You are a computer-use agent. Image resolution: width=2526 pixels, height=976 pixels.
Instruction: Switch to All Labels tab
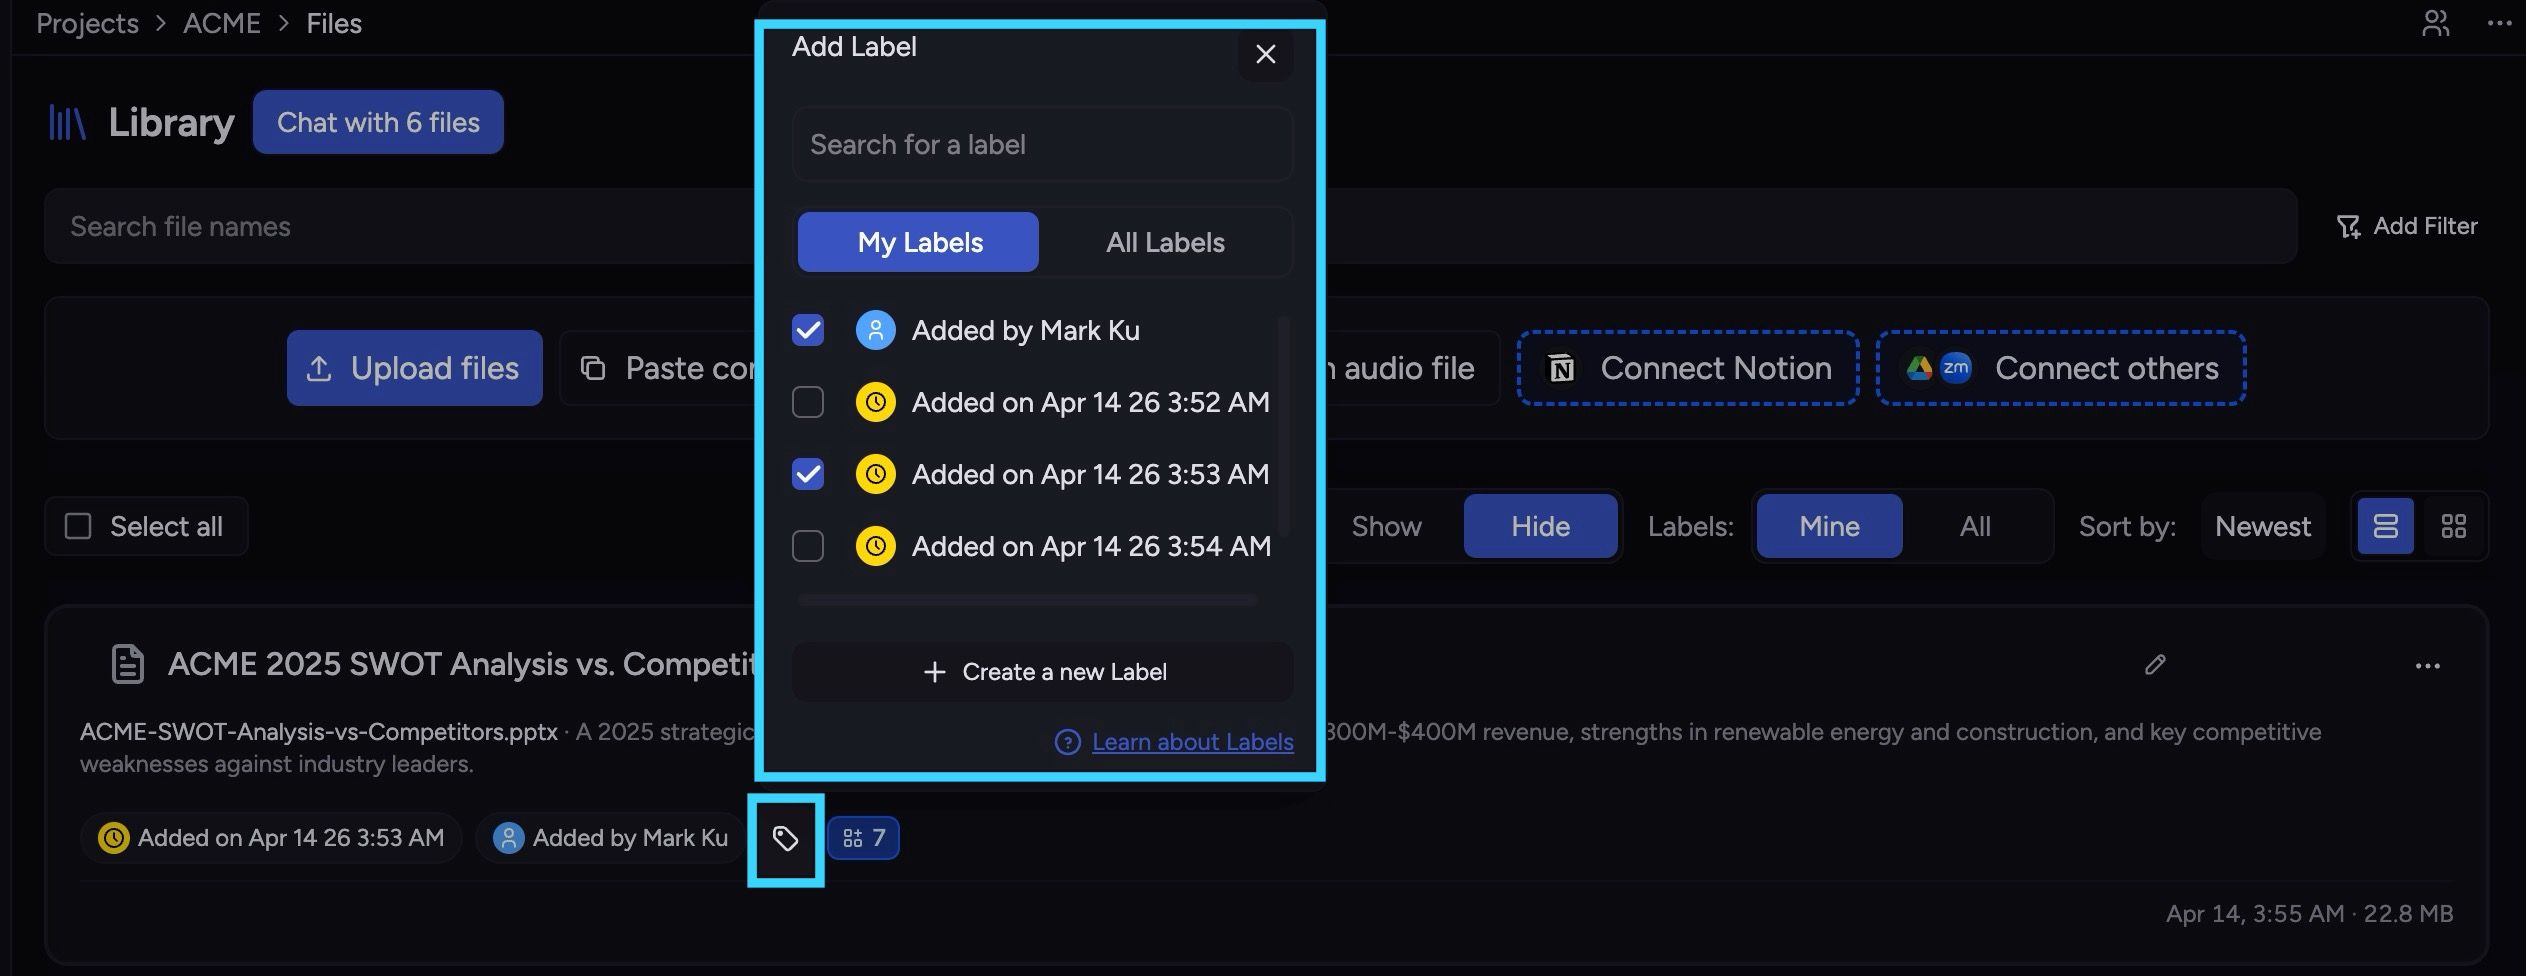1165,242
